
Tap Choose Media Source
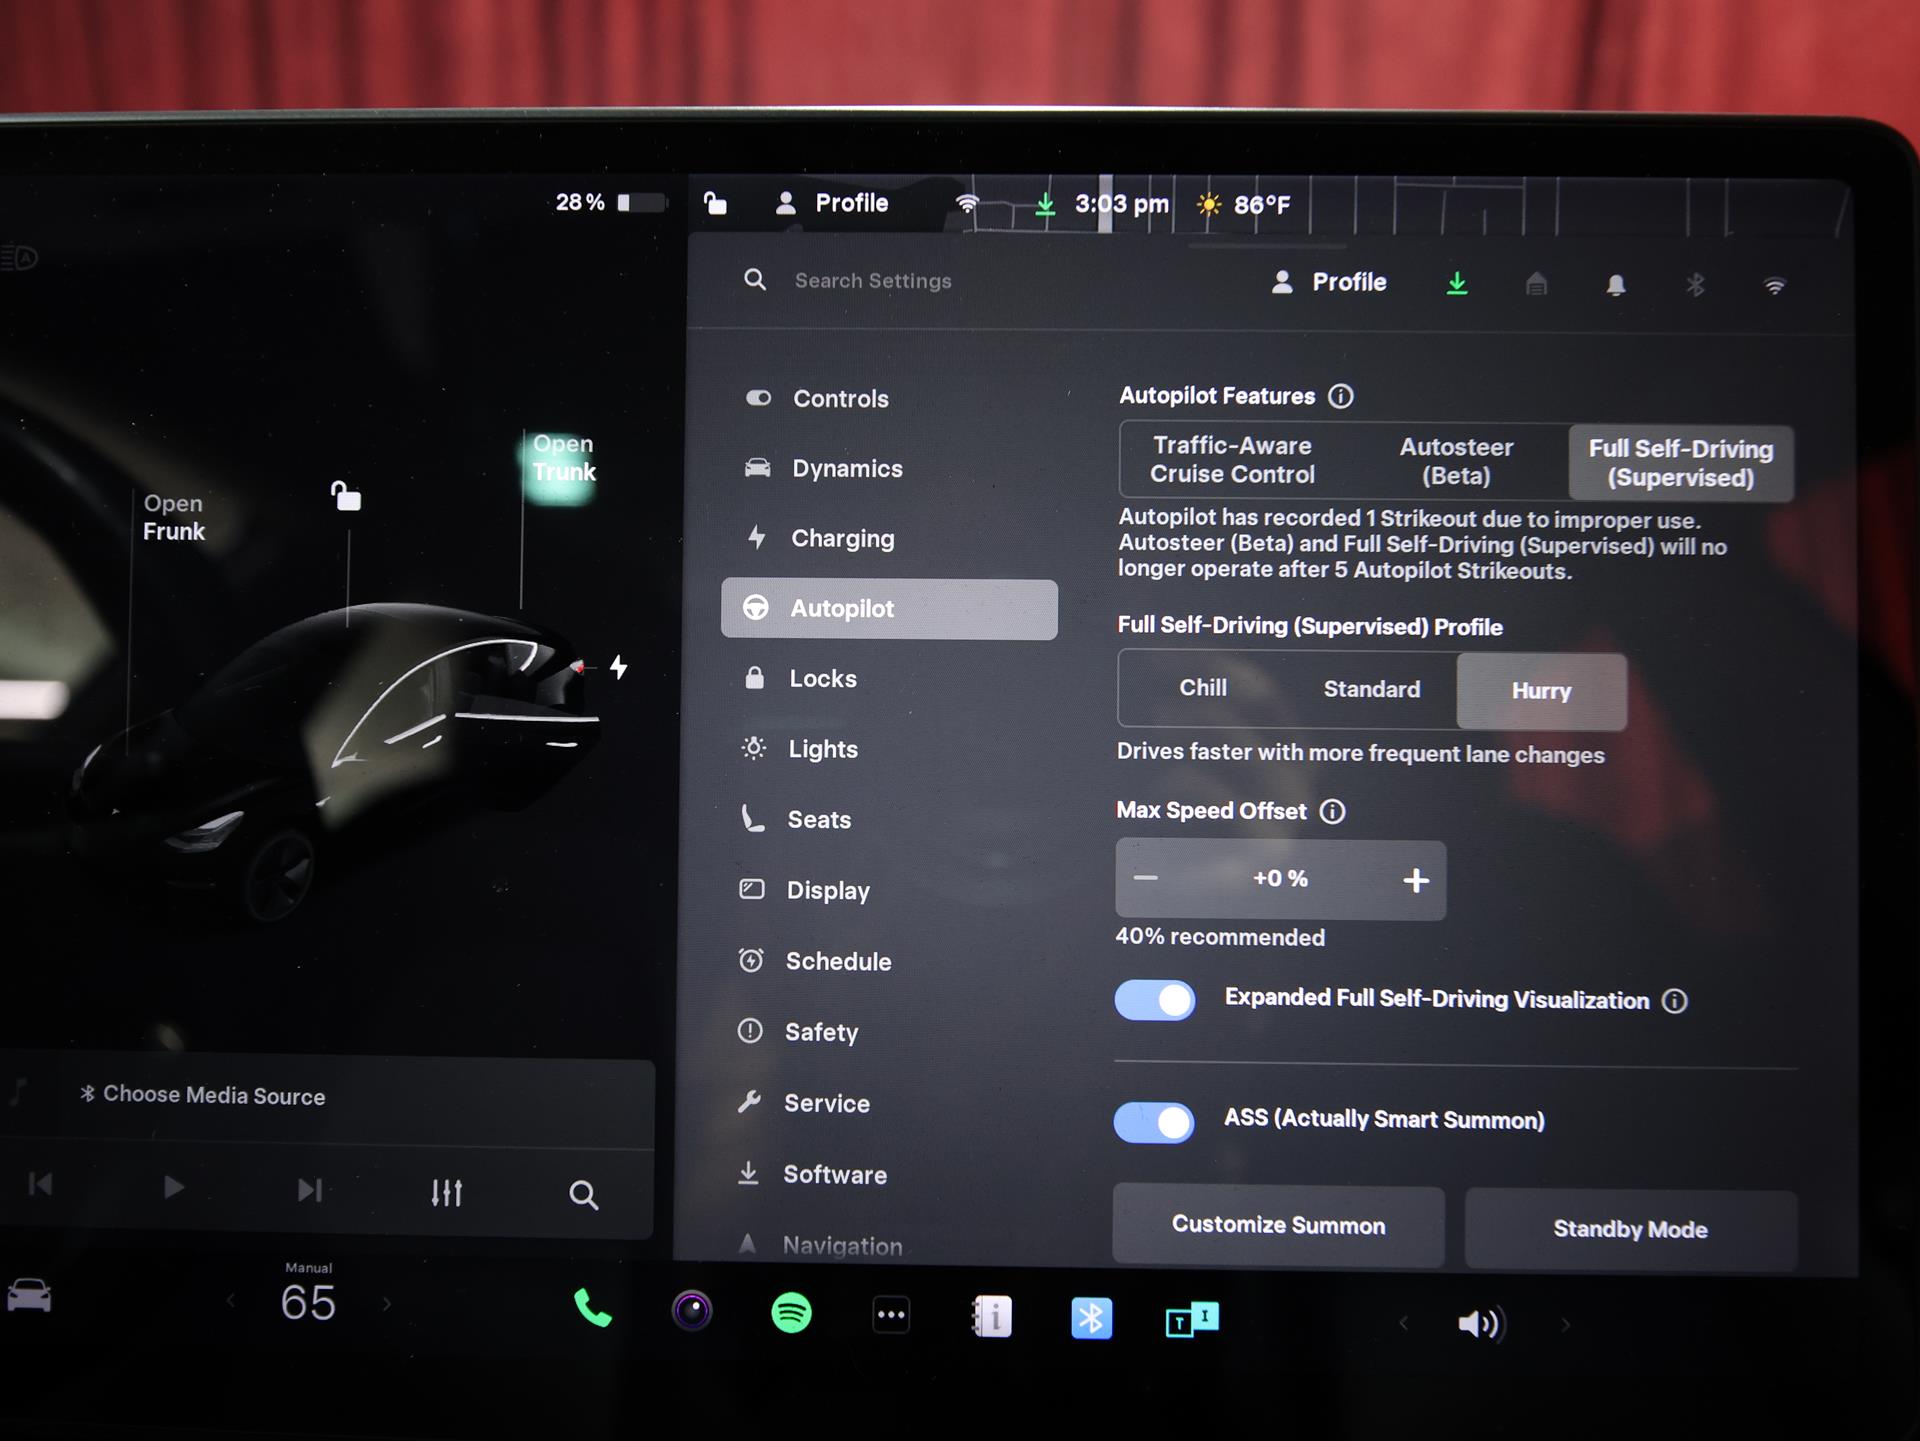coord(203,1095)
